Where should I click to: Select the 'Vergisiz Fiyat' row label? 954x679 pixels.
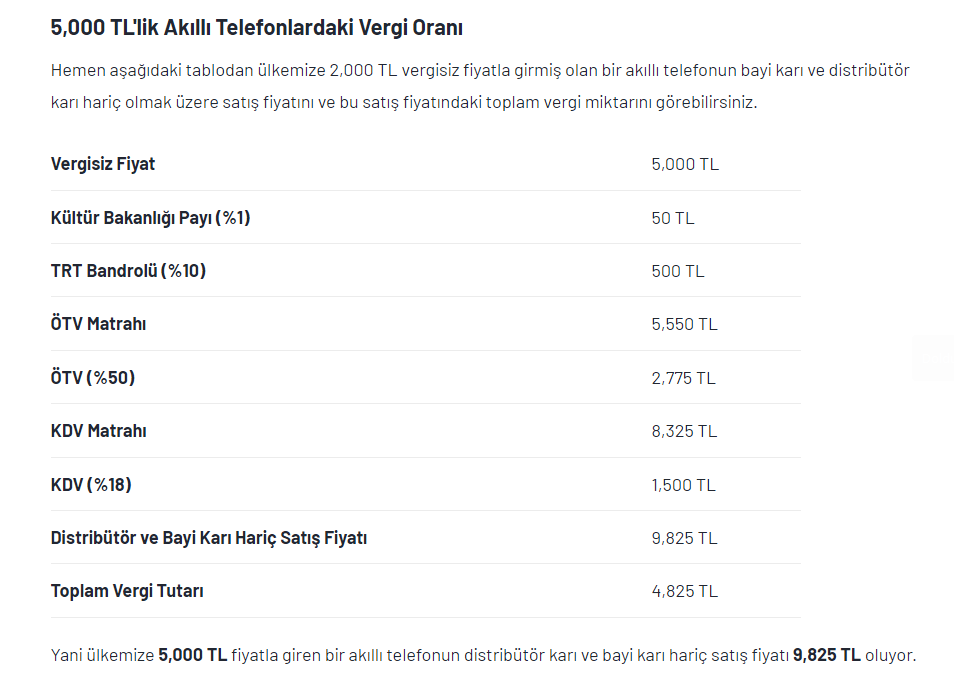point(103,164)
